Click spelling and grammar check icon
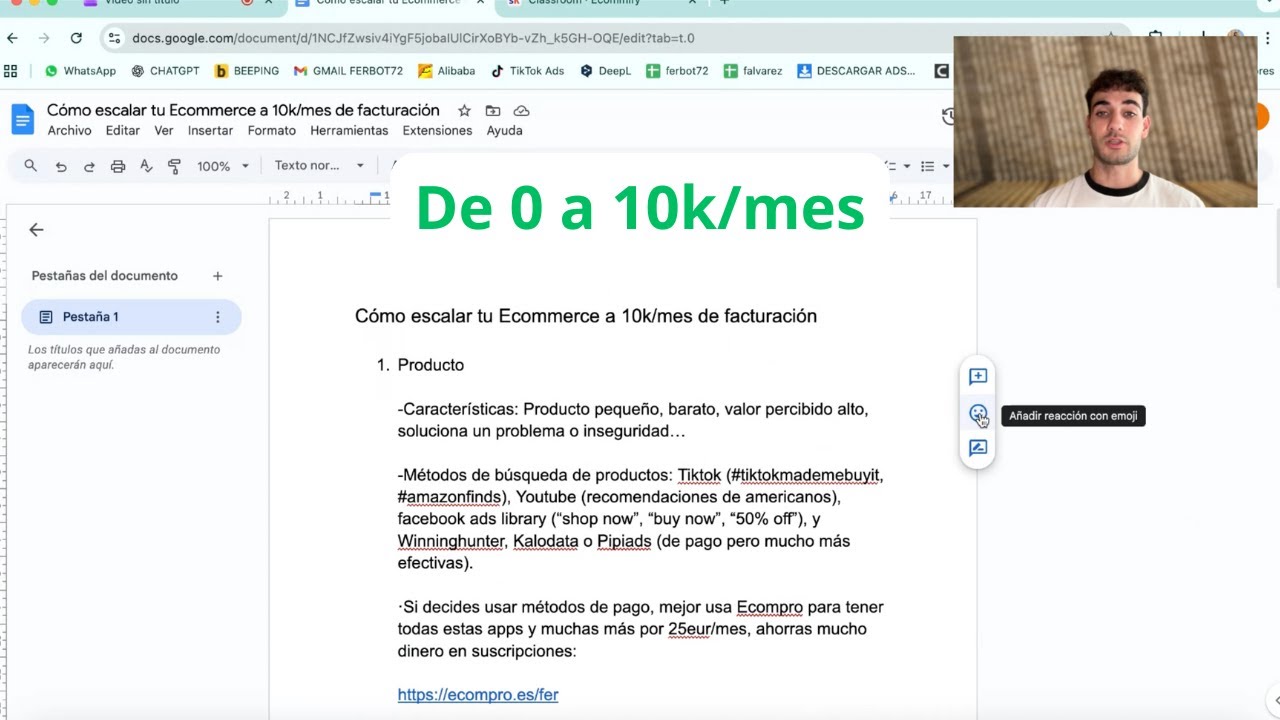The image size is (1280, 720). (x=146, y=166)
